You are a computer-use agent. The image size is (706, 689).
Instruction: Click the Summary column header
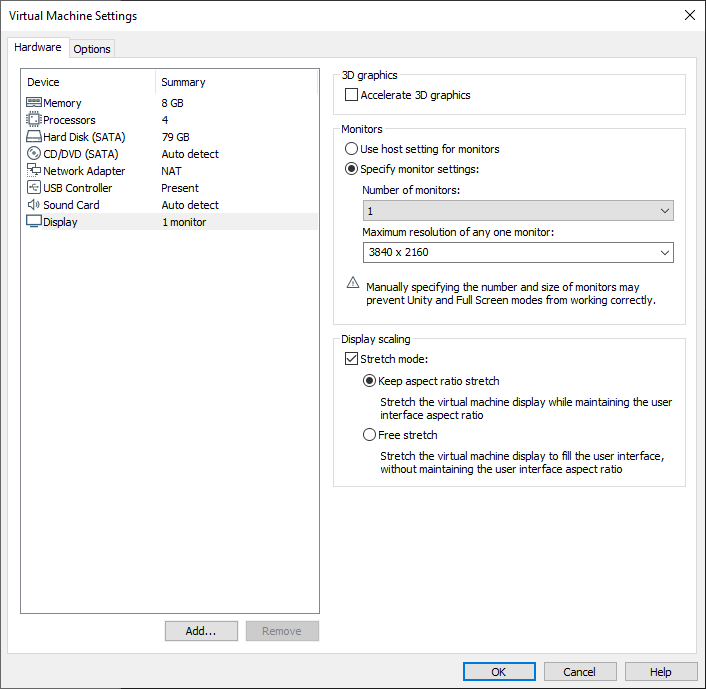click(183, 82)
